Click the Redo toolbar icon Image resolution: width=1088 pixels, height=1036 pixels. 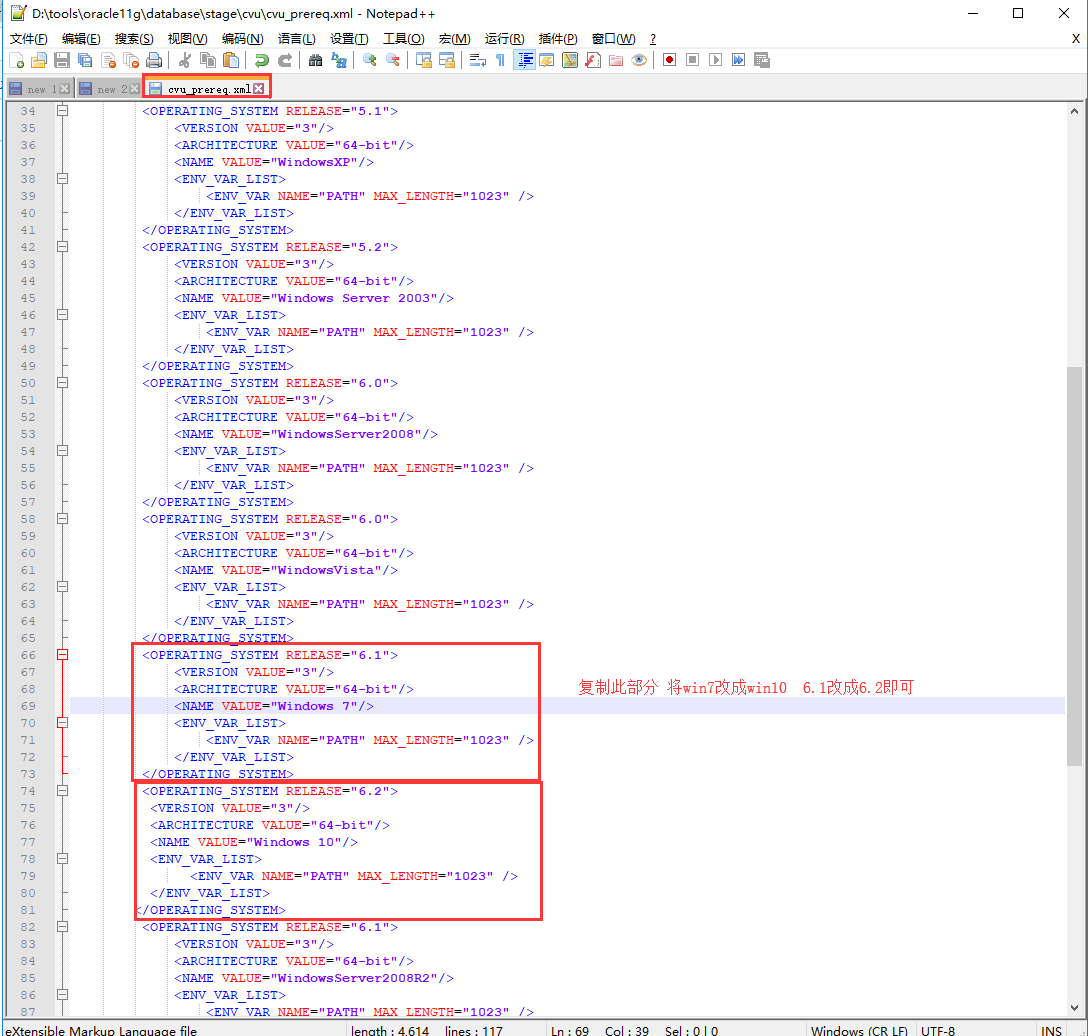point(284,60)
